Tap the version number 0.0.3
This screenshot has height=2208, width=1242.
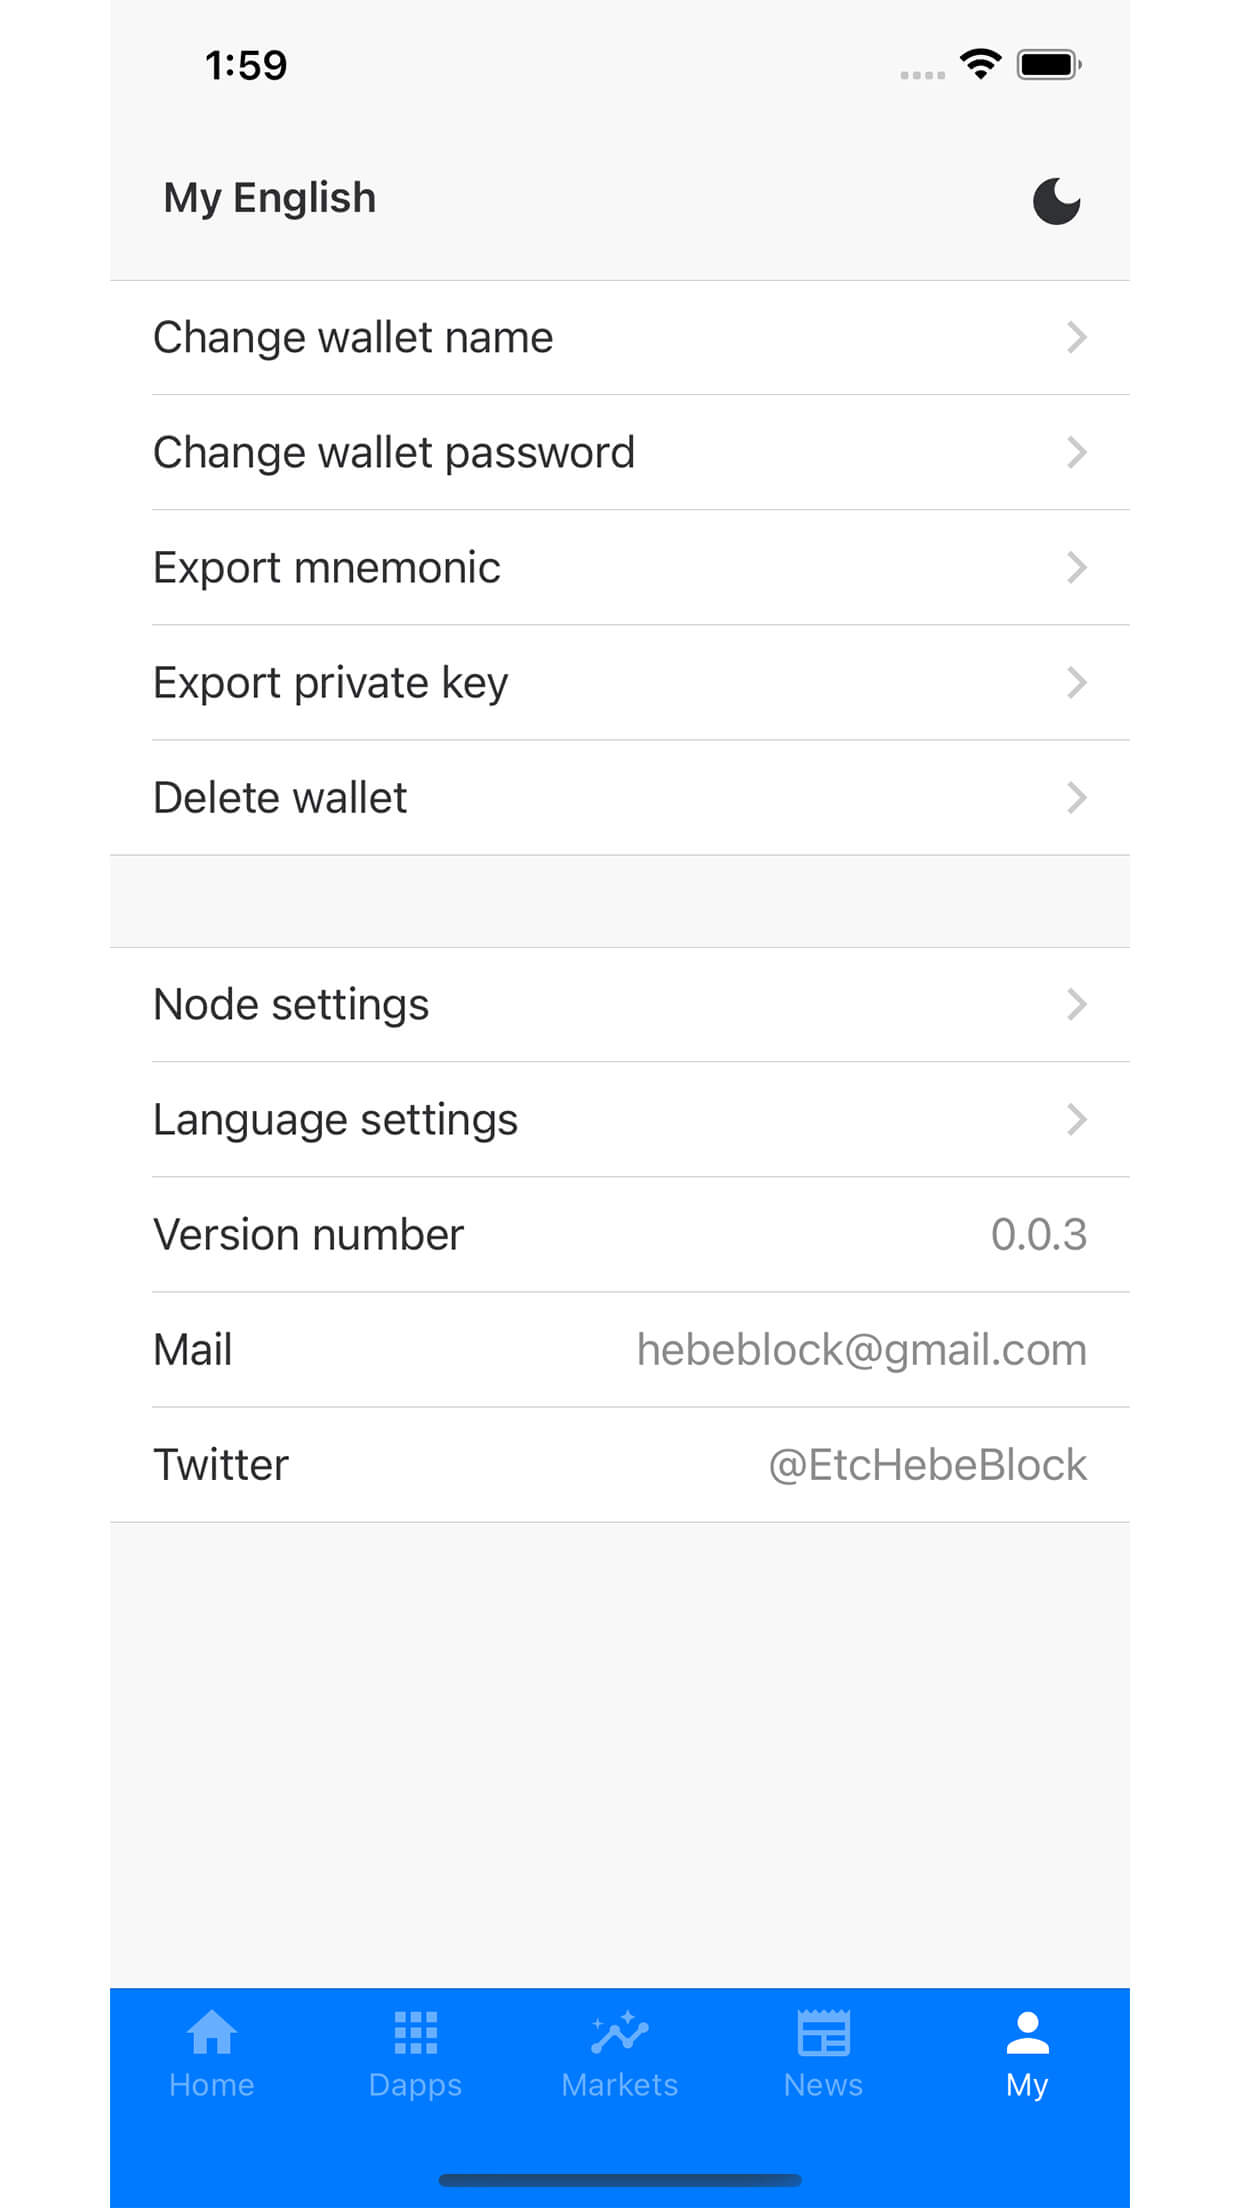tap(1039, 1235)
